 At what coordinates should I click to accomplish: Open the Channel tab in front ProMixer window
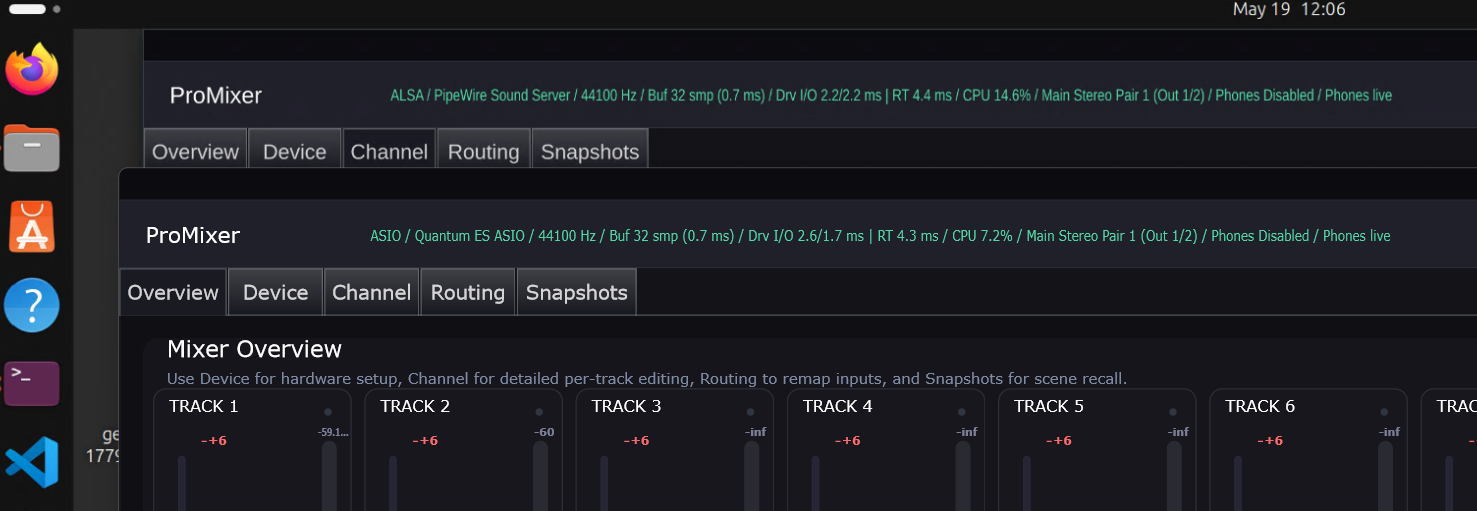(371, 292)
